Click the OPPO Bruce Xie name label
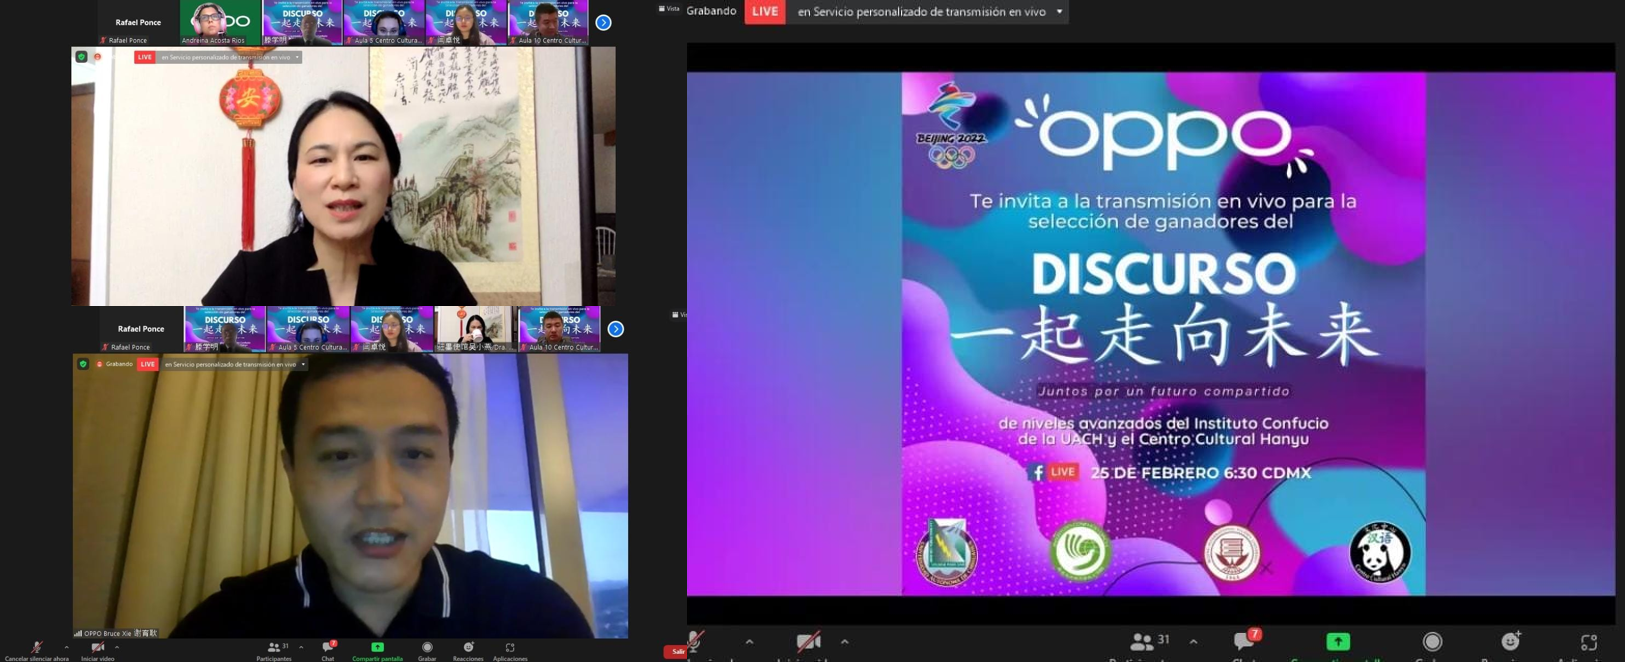The image size is (1625, 662). click(121, 633)
